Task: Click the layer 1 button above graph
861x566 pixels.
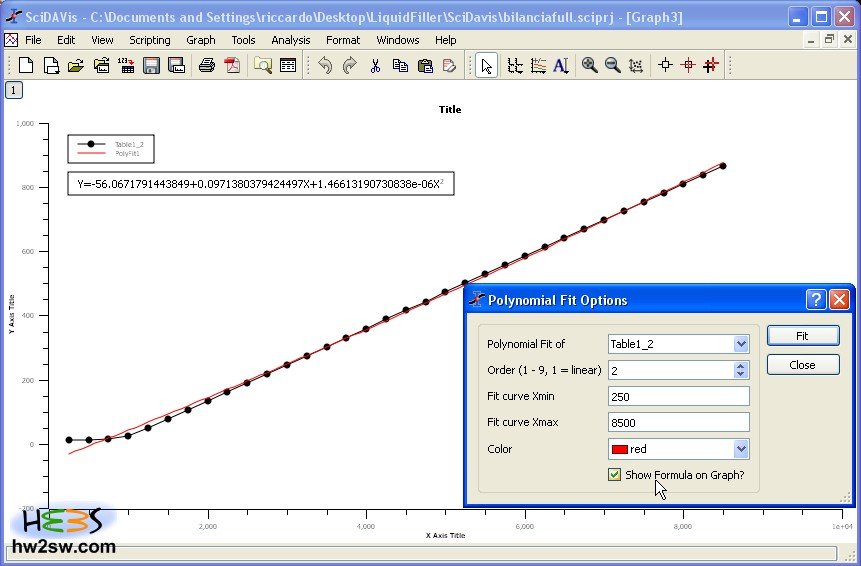Action: point(14,90)
